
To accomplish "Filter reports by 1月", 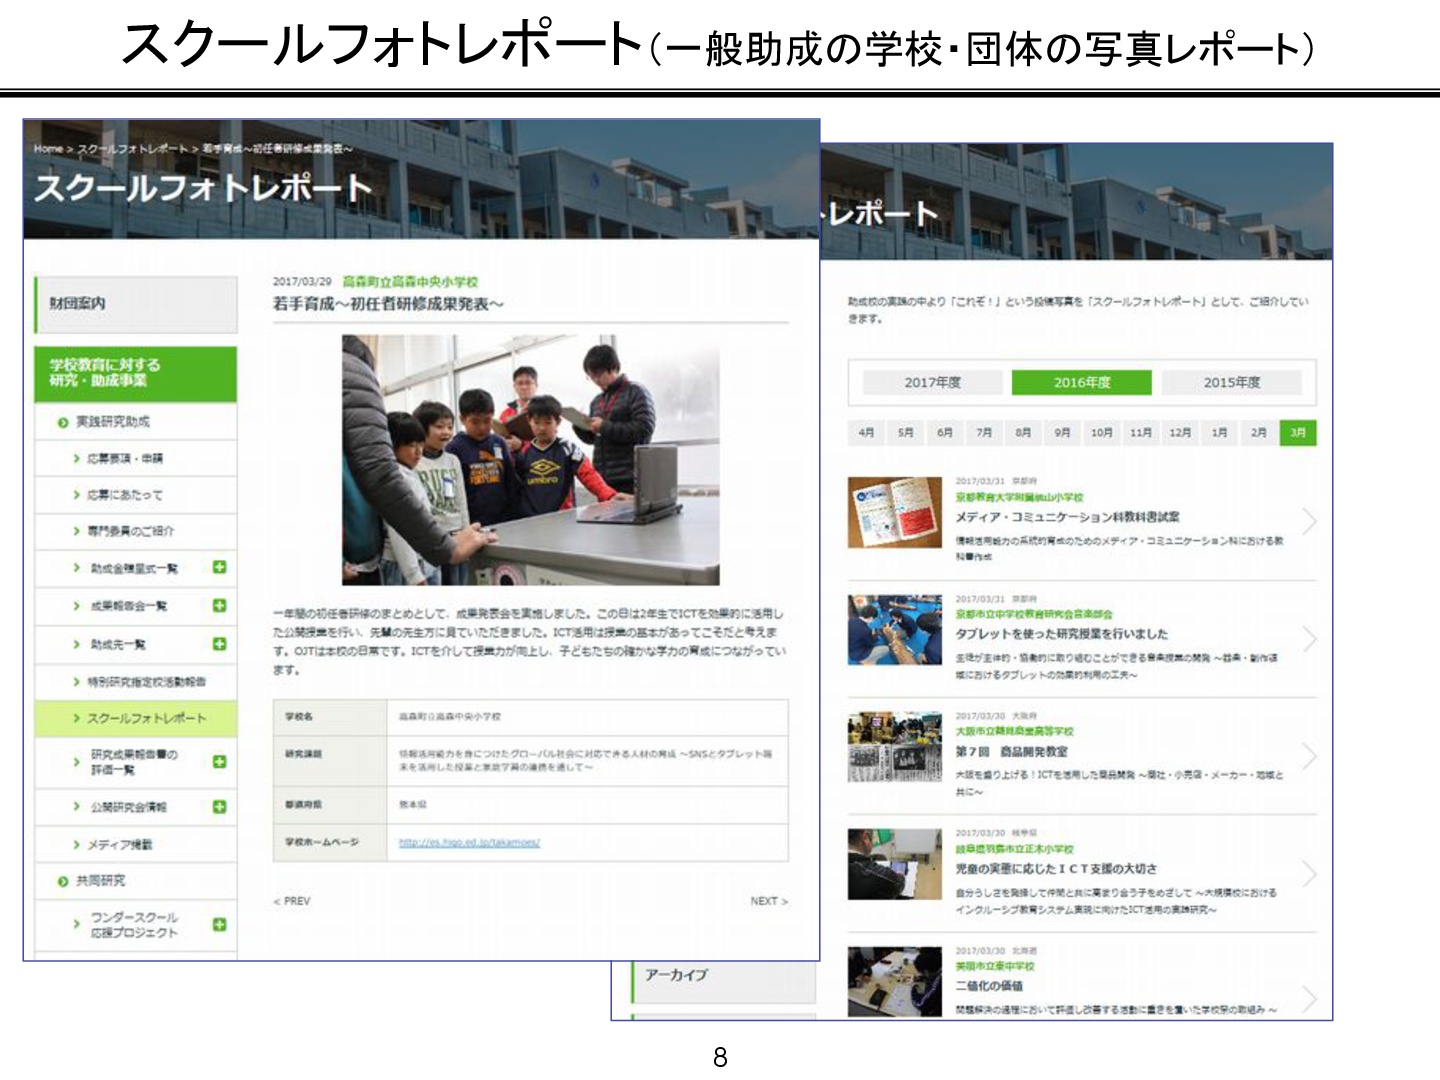I will (x=1219, y=433).
